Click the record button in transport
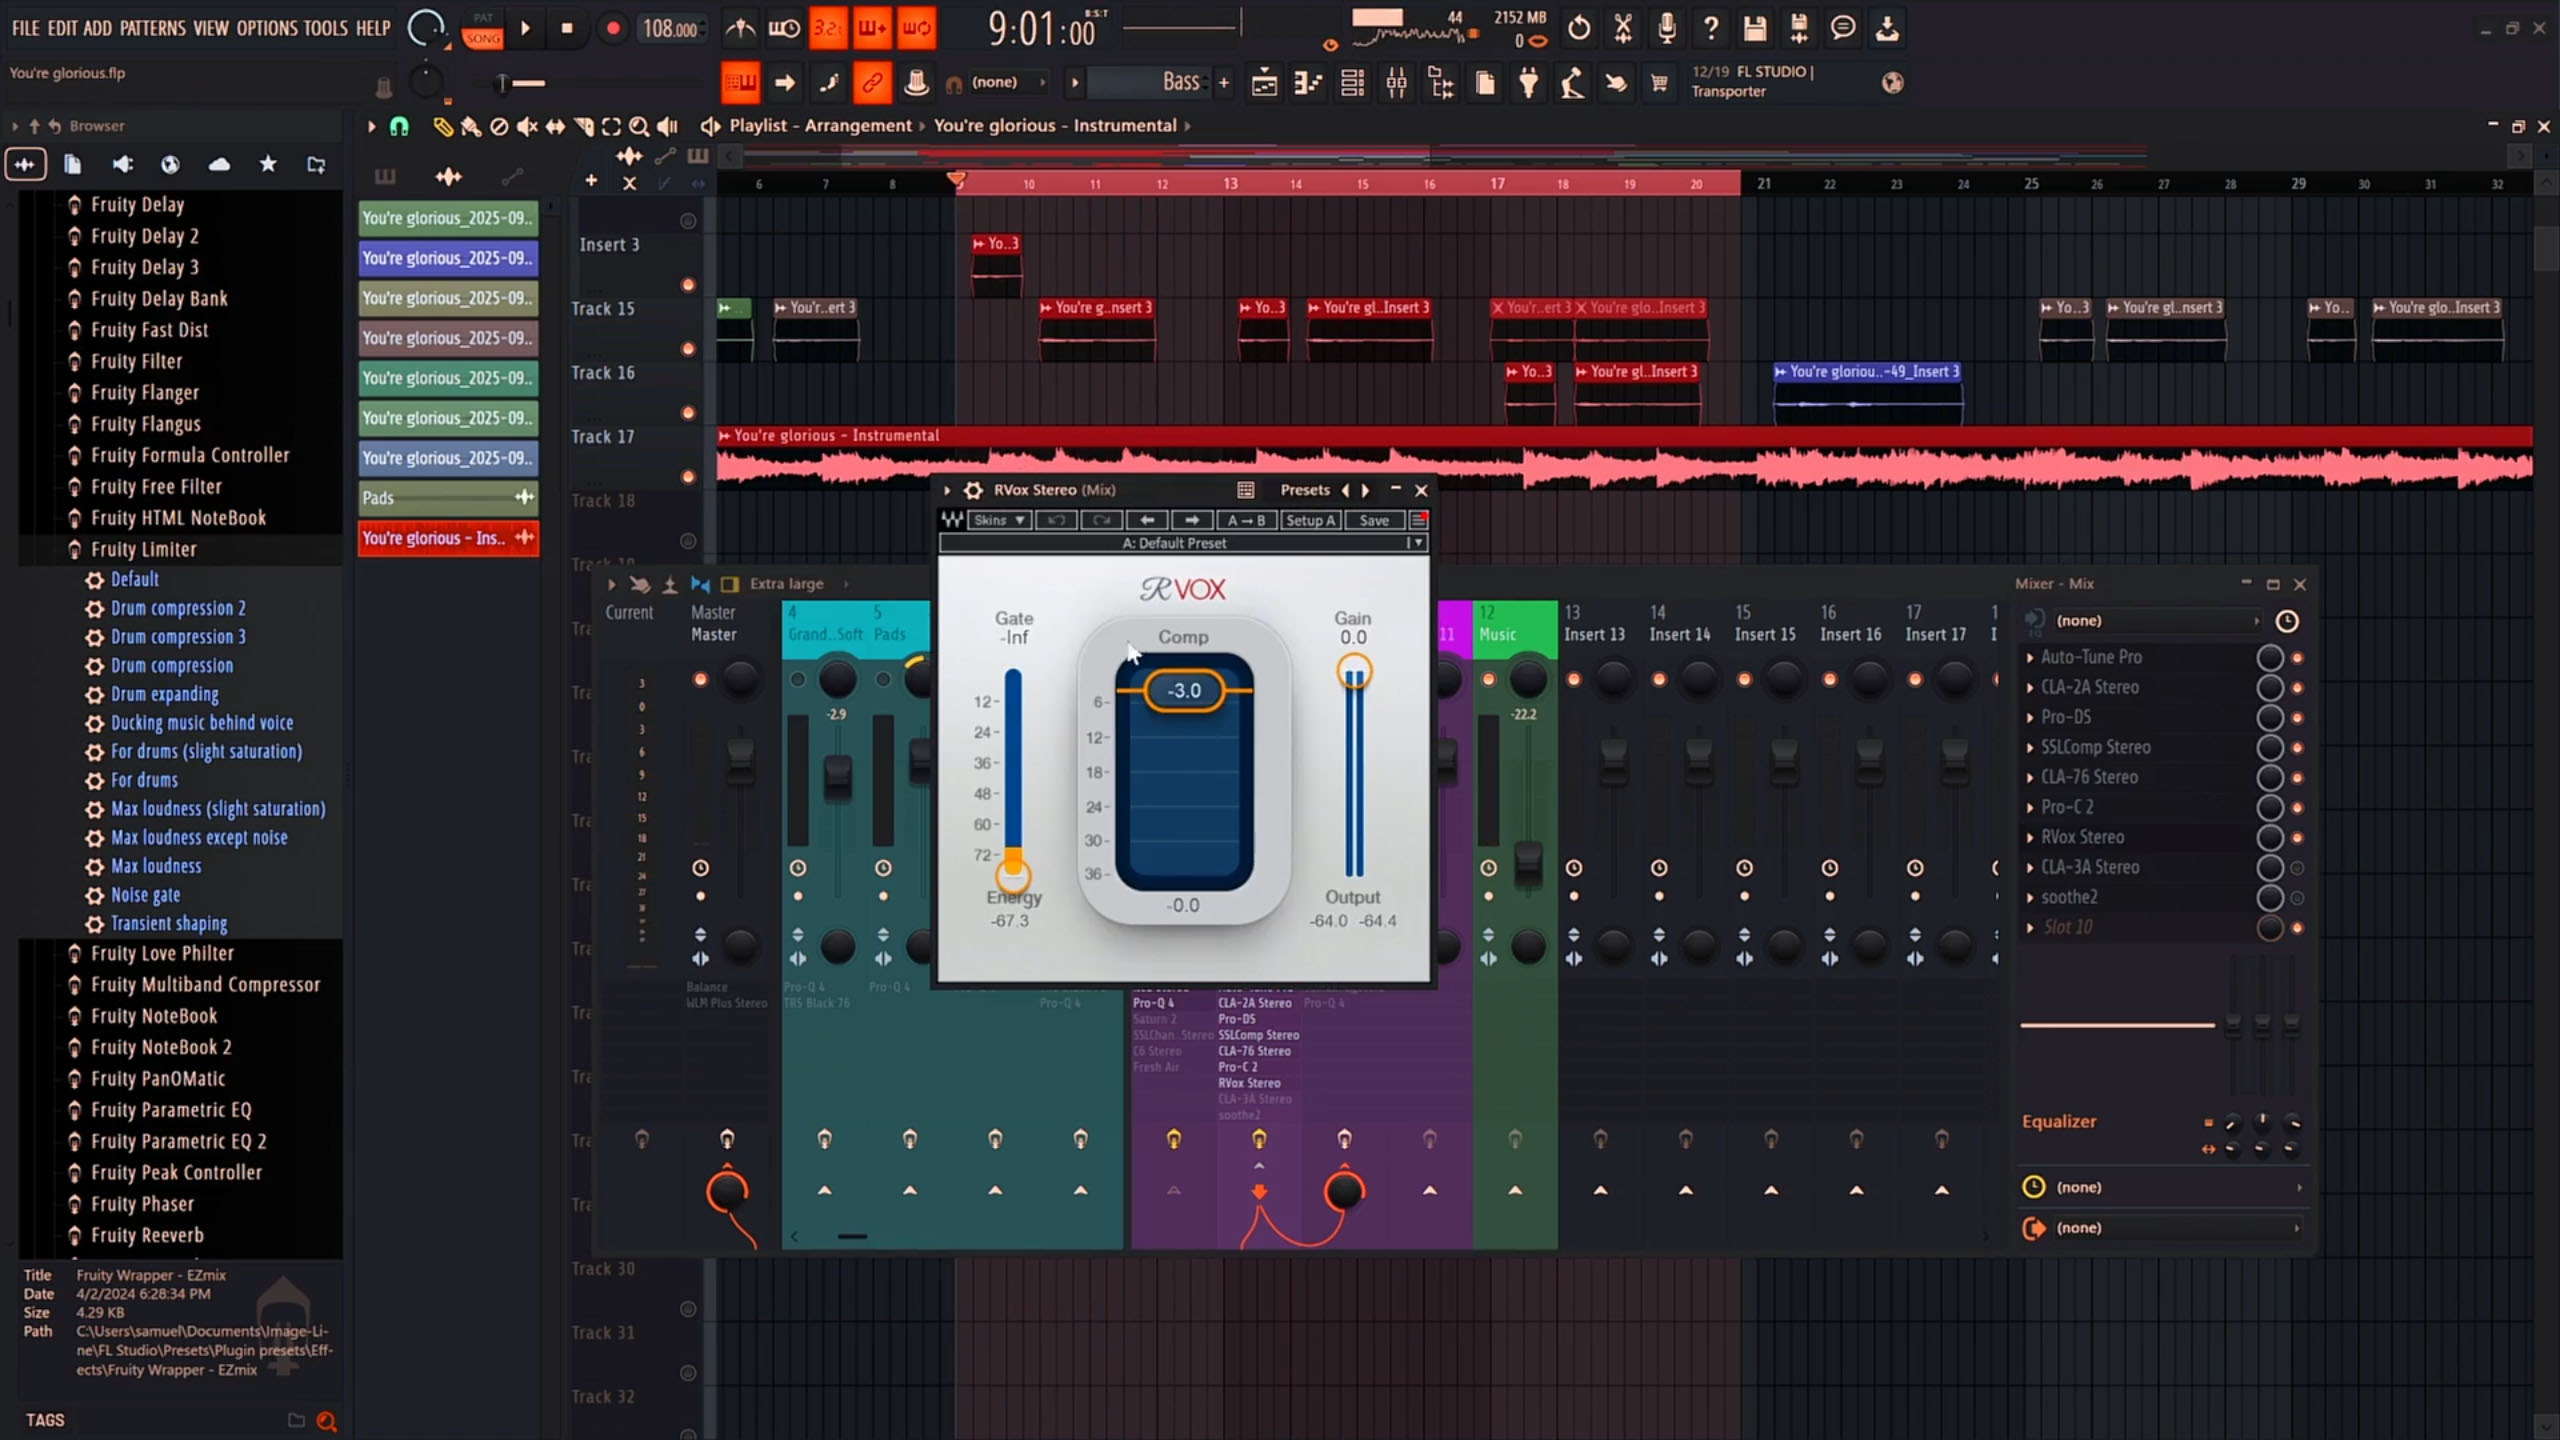The height and width of the screenshot is (1440, 2560). click(x=613, y=29)
